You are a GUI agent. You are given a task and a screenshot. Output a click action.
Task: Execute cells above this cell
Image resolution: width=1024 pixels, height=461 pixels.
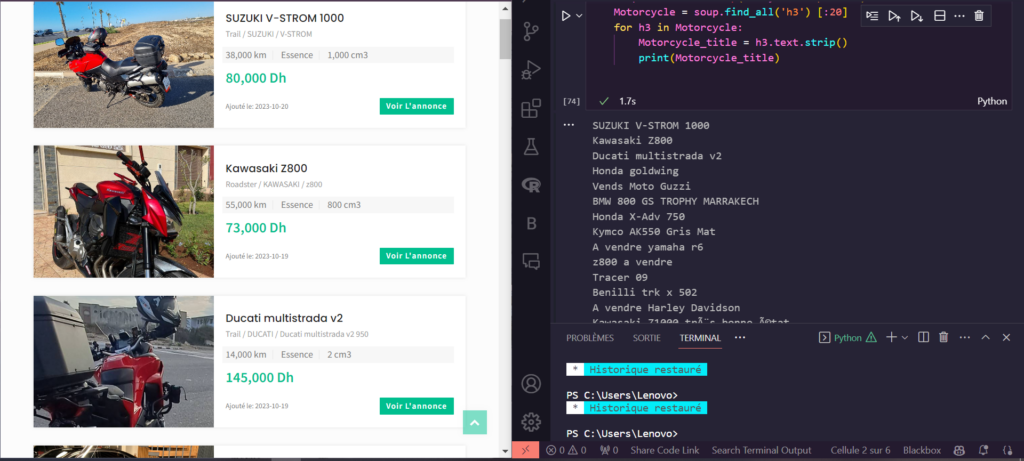click(x=894, y=16)
